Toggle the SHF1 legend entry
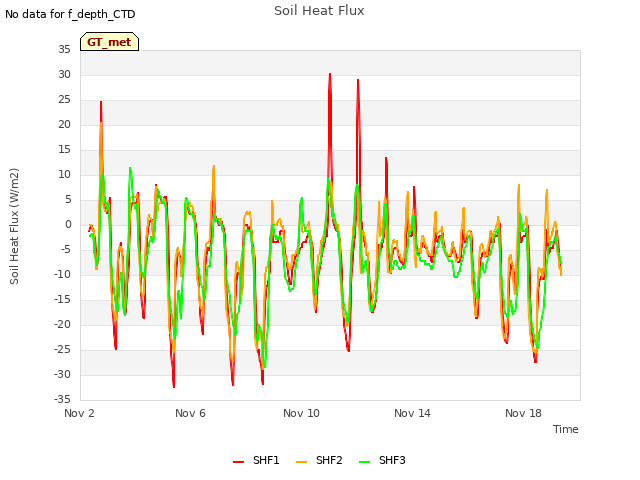This screenshot has height=480, width=640. pos(256,460)
